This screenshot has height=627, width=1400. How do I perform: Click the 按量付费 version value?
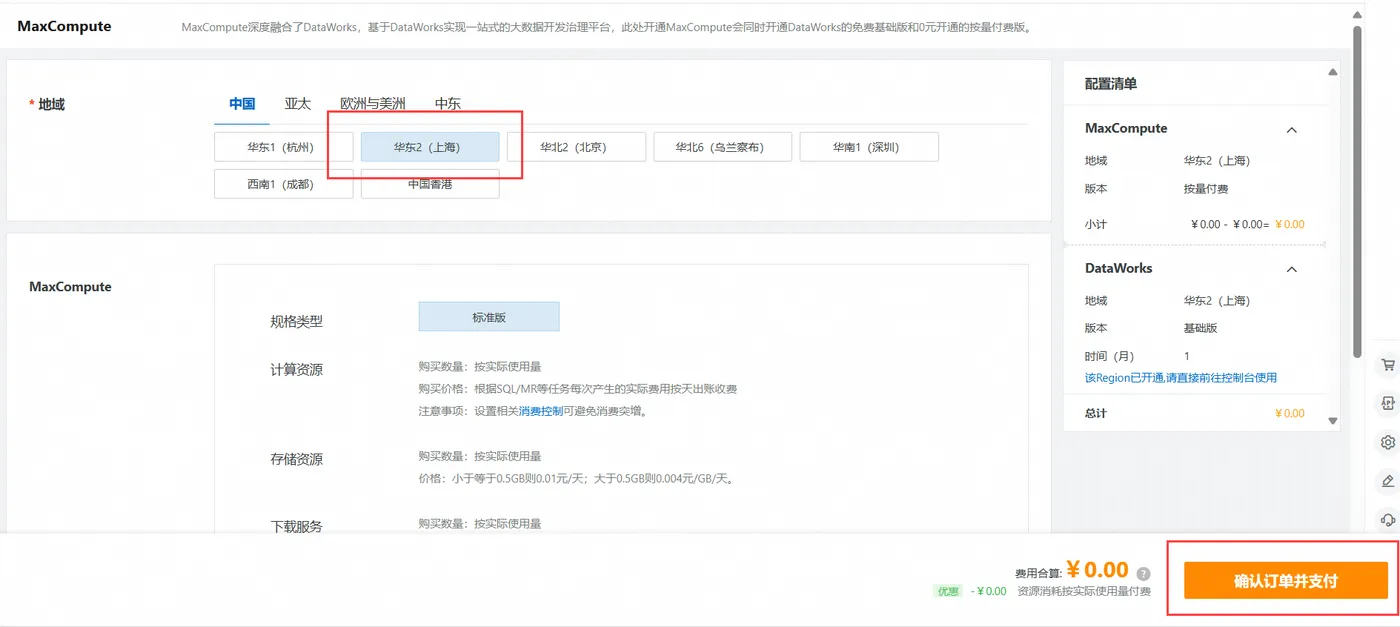tap(1206, 188)
